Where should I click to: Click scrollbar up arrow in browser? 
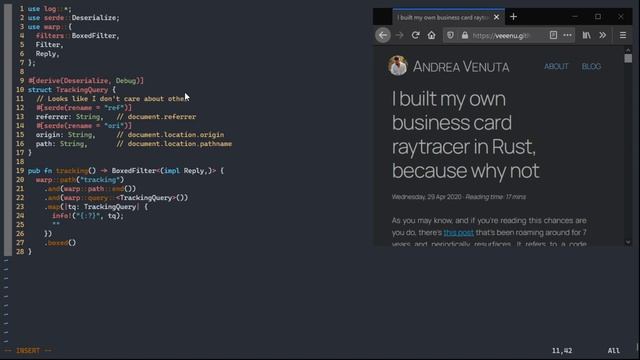pos(628,50)
